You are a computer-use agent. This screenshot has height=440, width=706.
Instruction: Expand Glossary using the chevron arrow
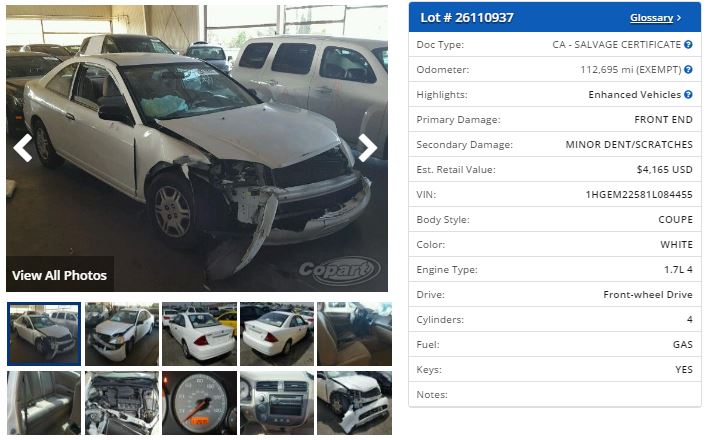679,18
